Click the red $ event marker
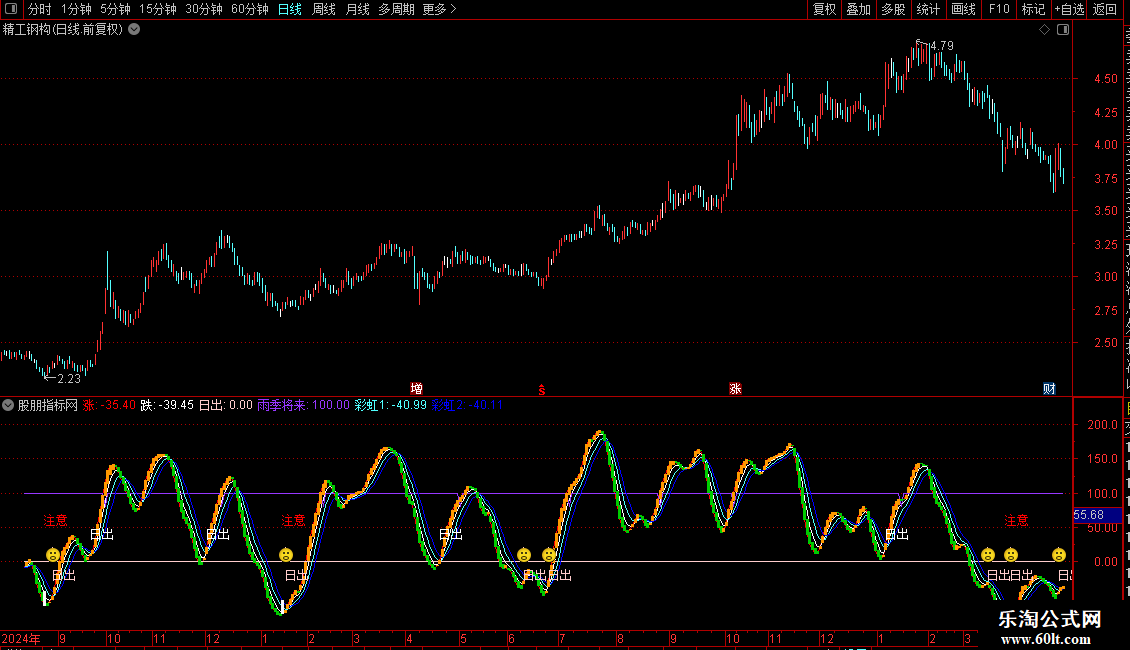 542,390
